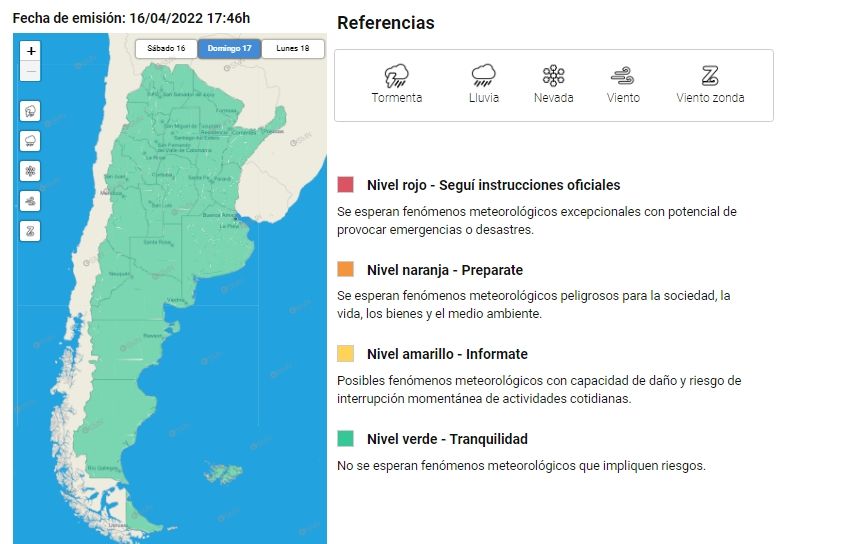This screenshot has width=847, height=544.
Task: Click the Viento zonda icon in Referencias
Action: 710,76
